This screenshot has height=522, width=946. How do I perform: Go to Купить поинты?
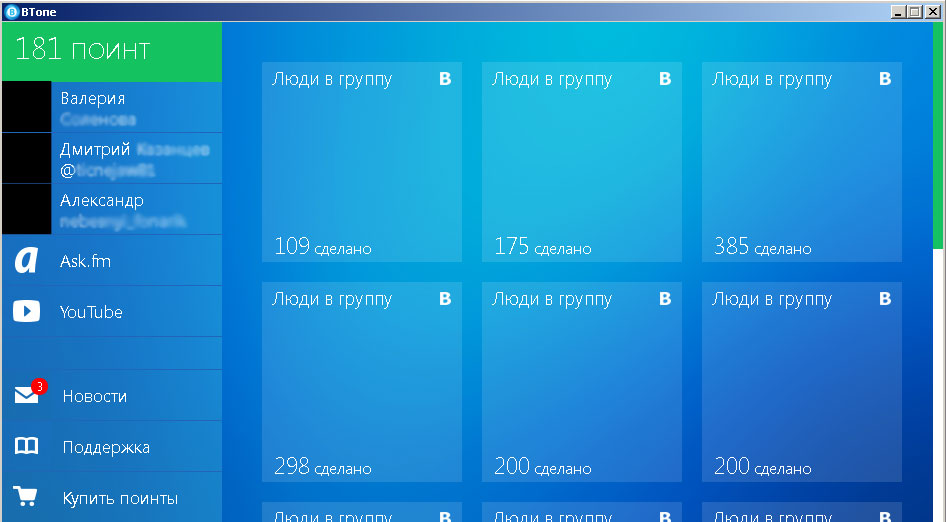coord(112,497)
